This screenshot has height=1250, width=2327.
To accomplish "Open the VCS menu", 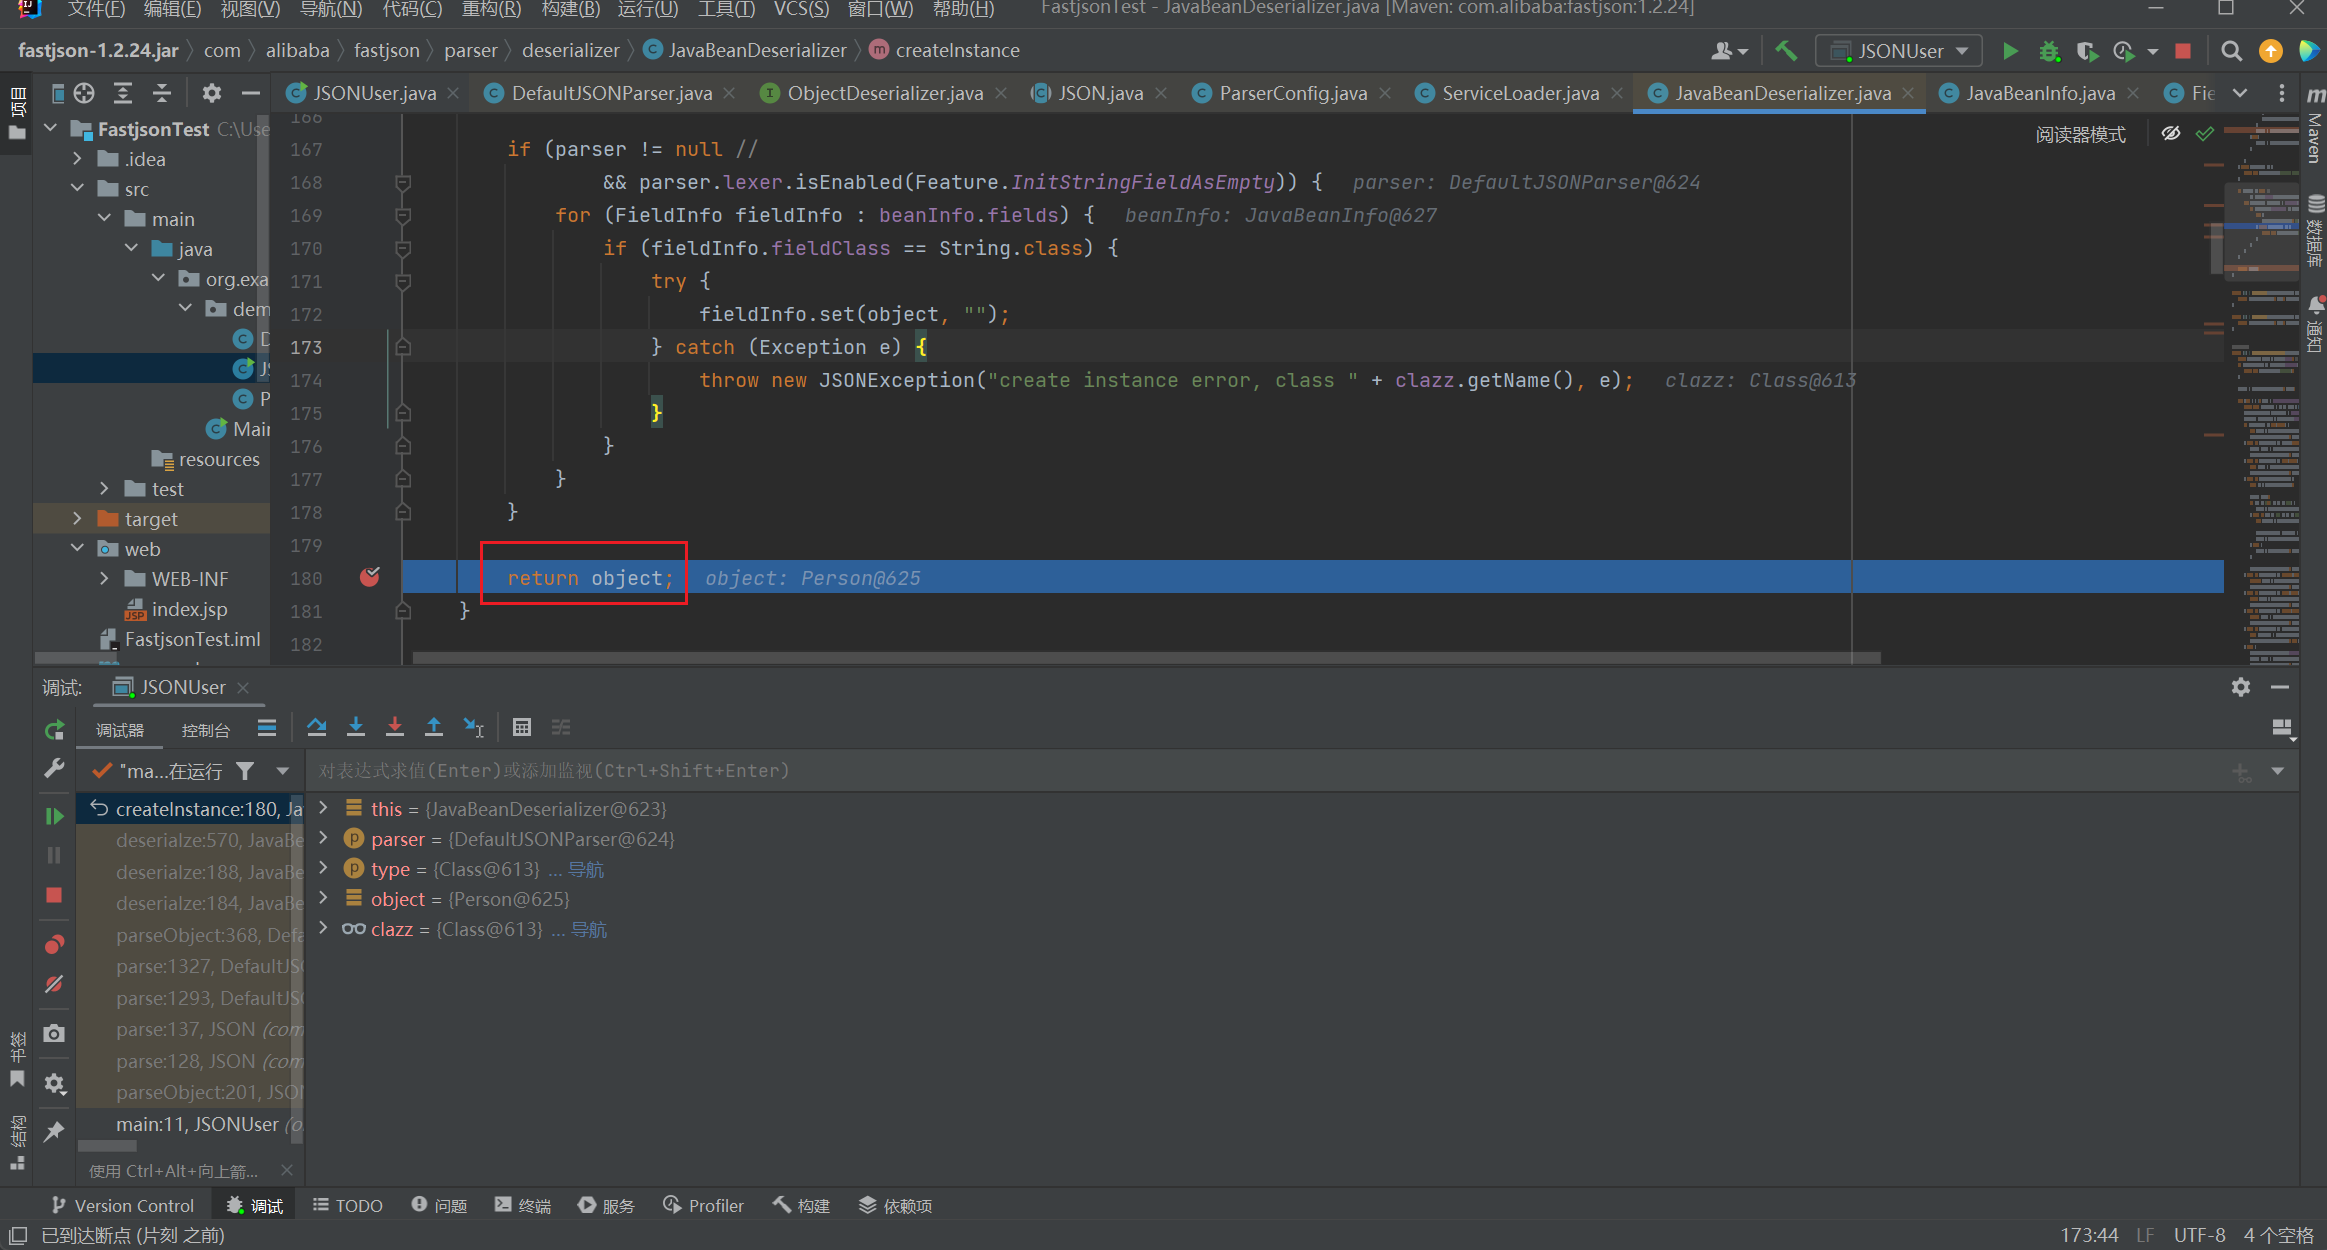I will [800, 9].
